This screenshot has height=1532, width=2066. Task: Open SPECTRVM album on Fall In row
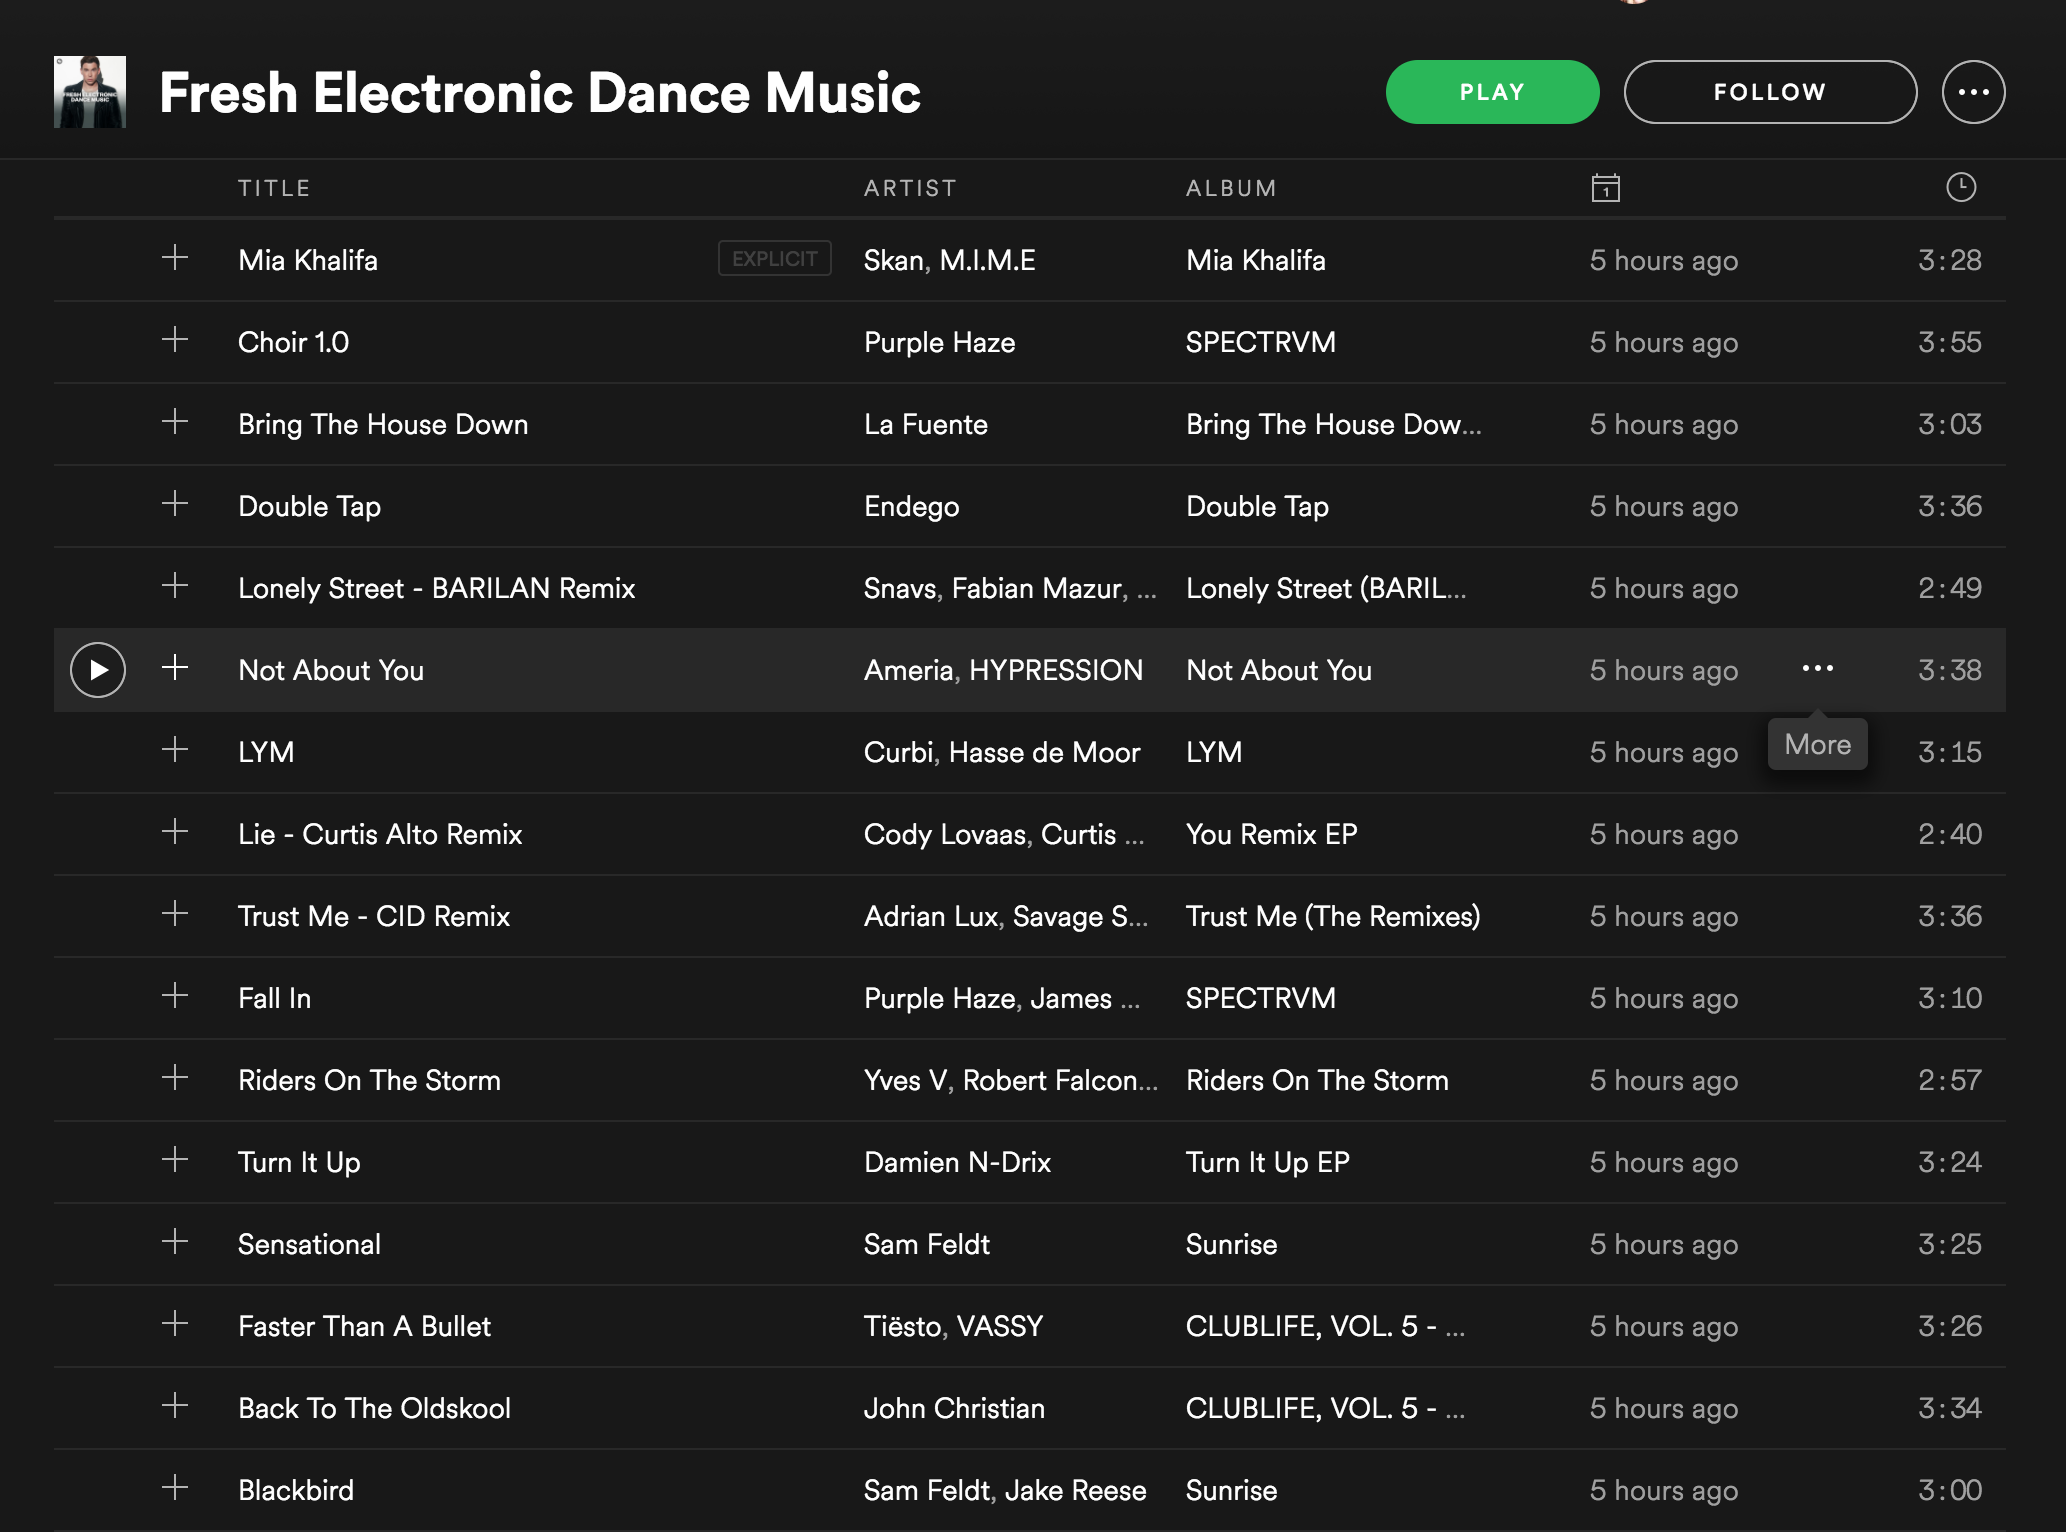1261,999
